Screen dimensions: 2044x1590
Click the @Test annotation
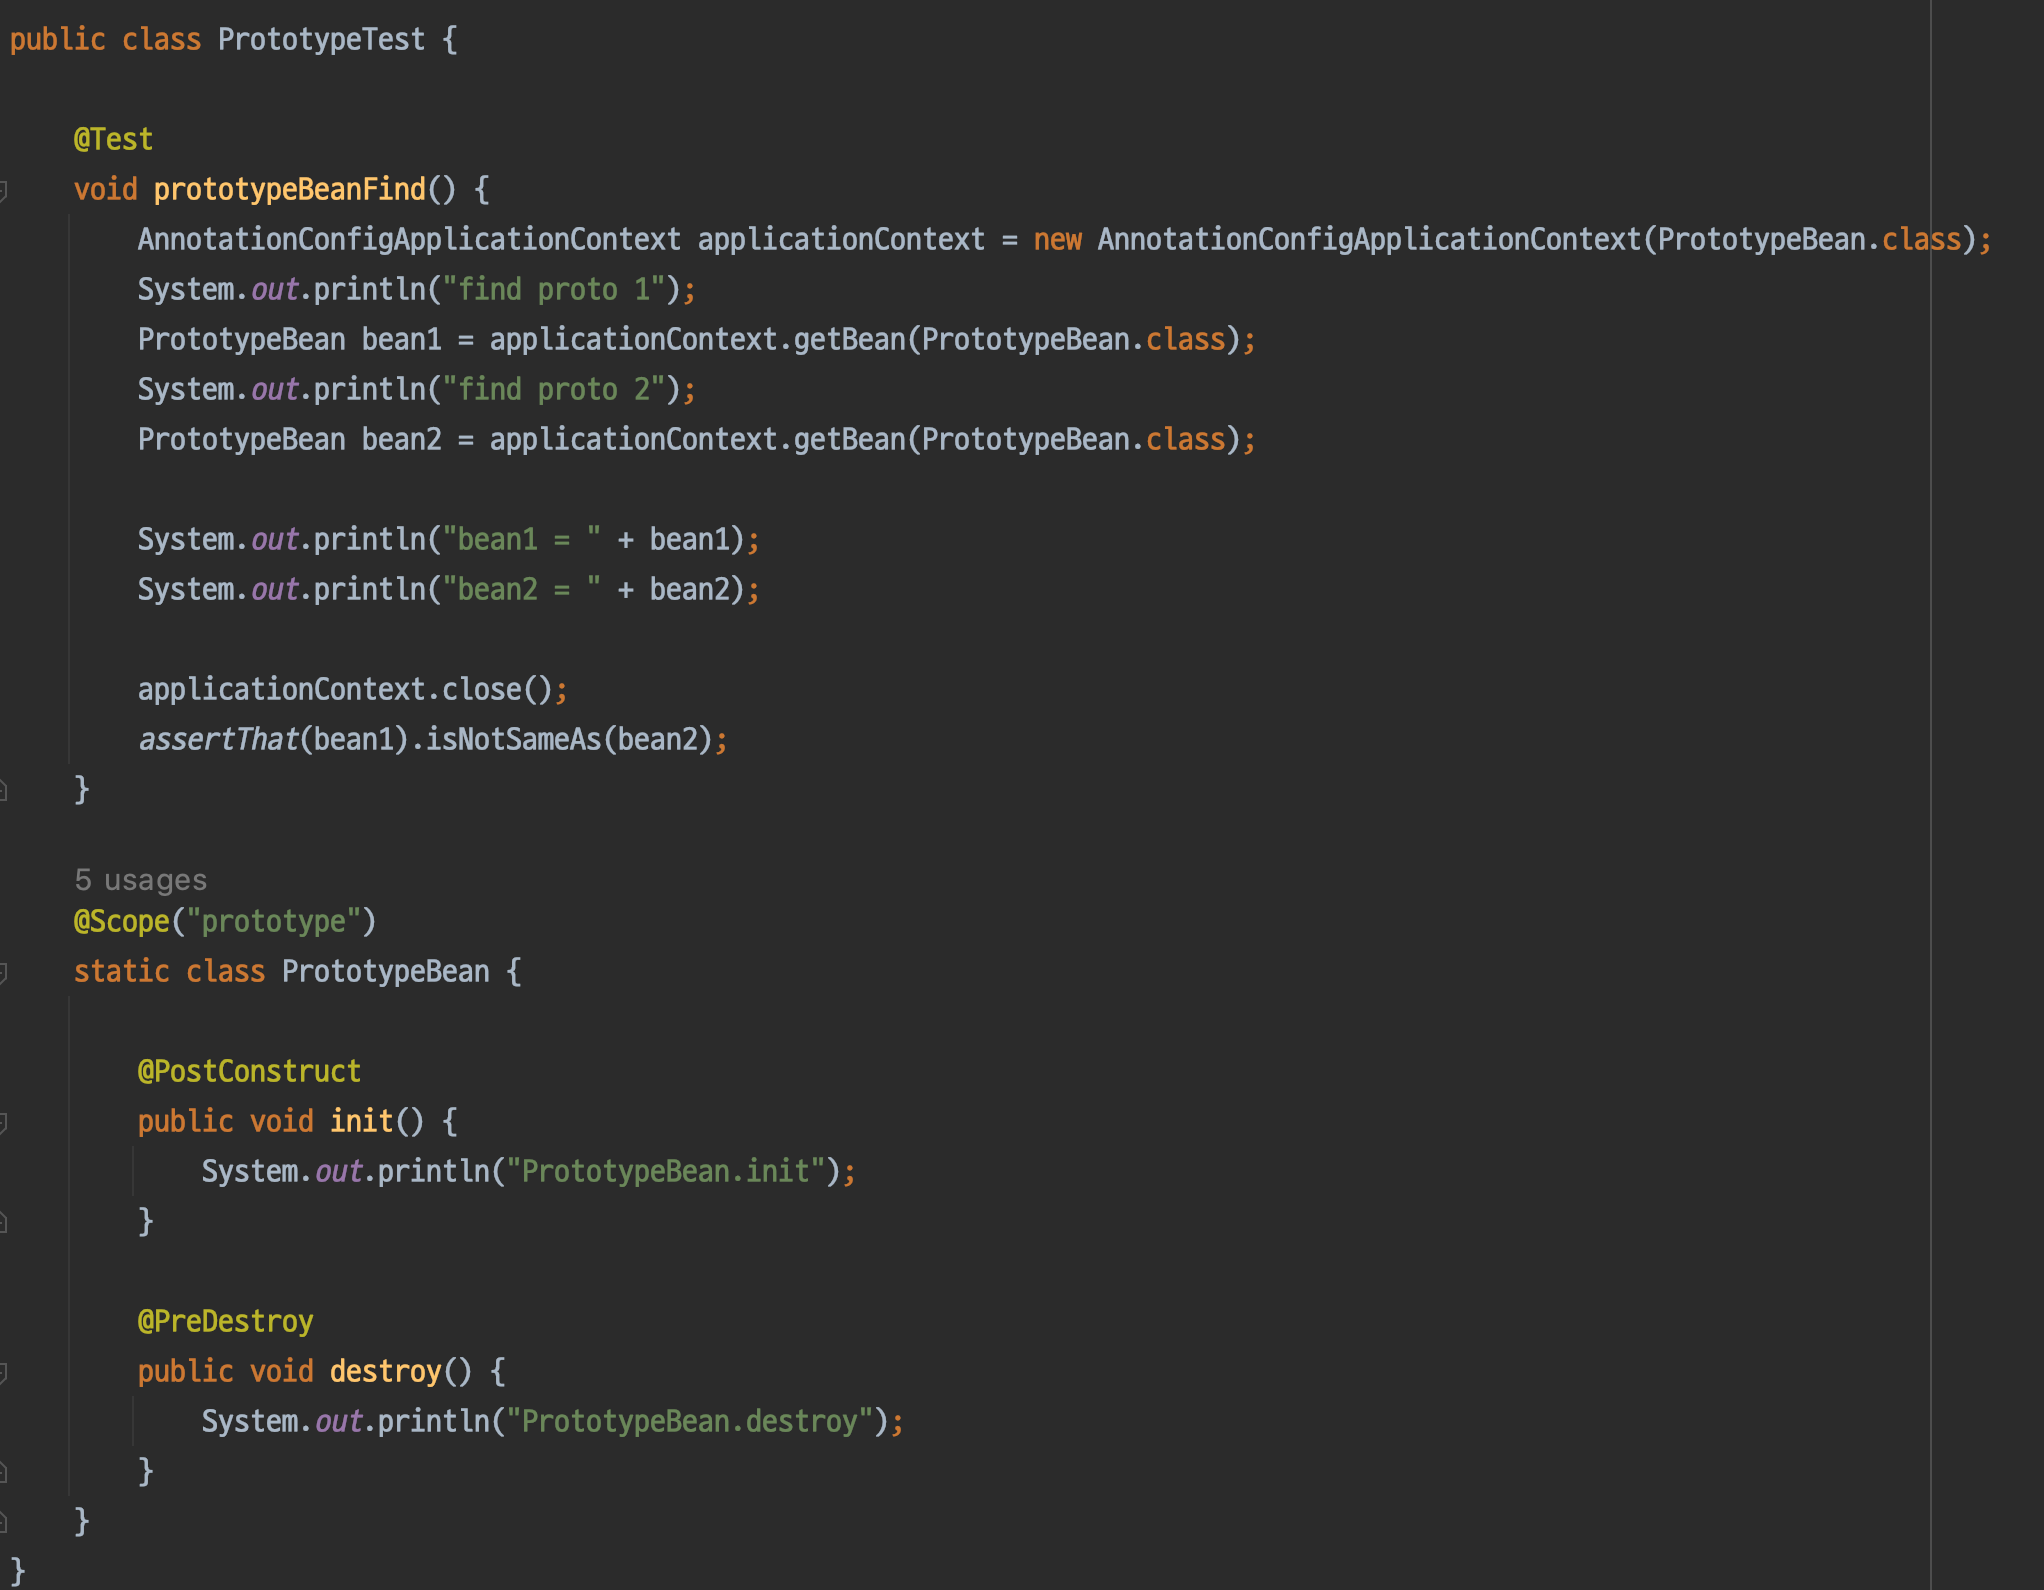(x=113, y=140)
